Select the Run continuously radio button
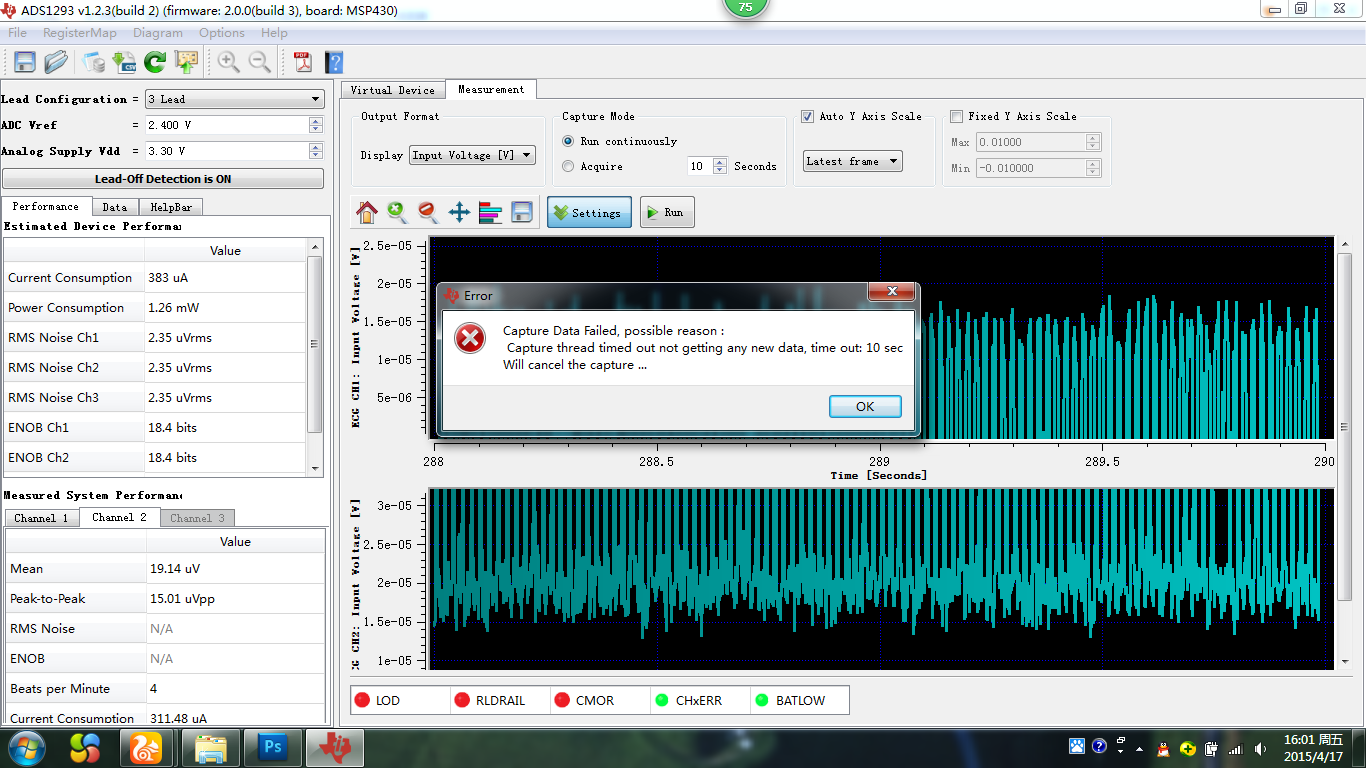The width and height of the screenshot is (1366, 768). 568,141
